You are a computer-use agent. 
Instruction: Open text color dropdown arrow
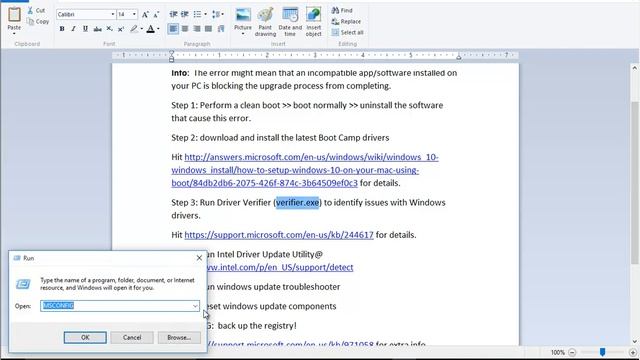pyautogui.click(x=158, y=29)
